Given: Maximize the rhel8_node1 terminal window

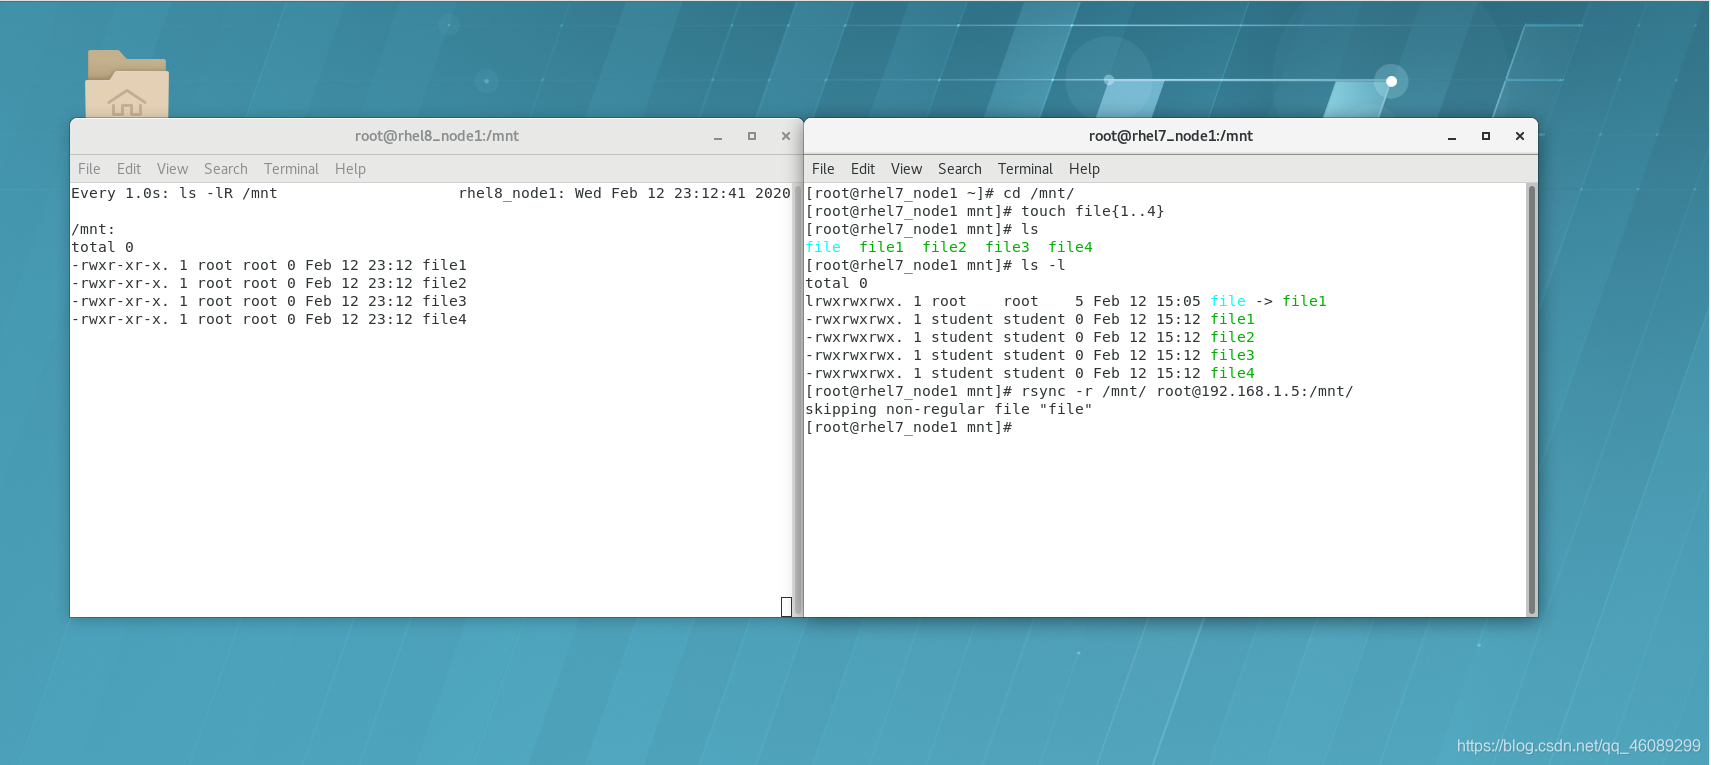Looking at the screenshot, I should (x=752, y=136).
